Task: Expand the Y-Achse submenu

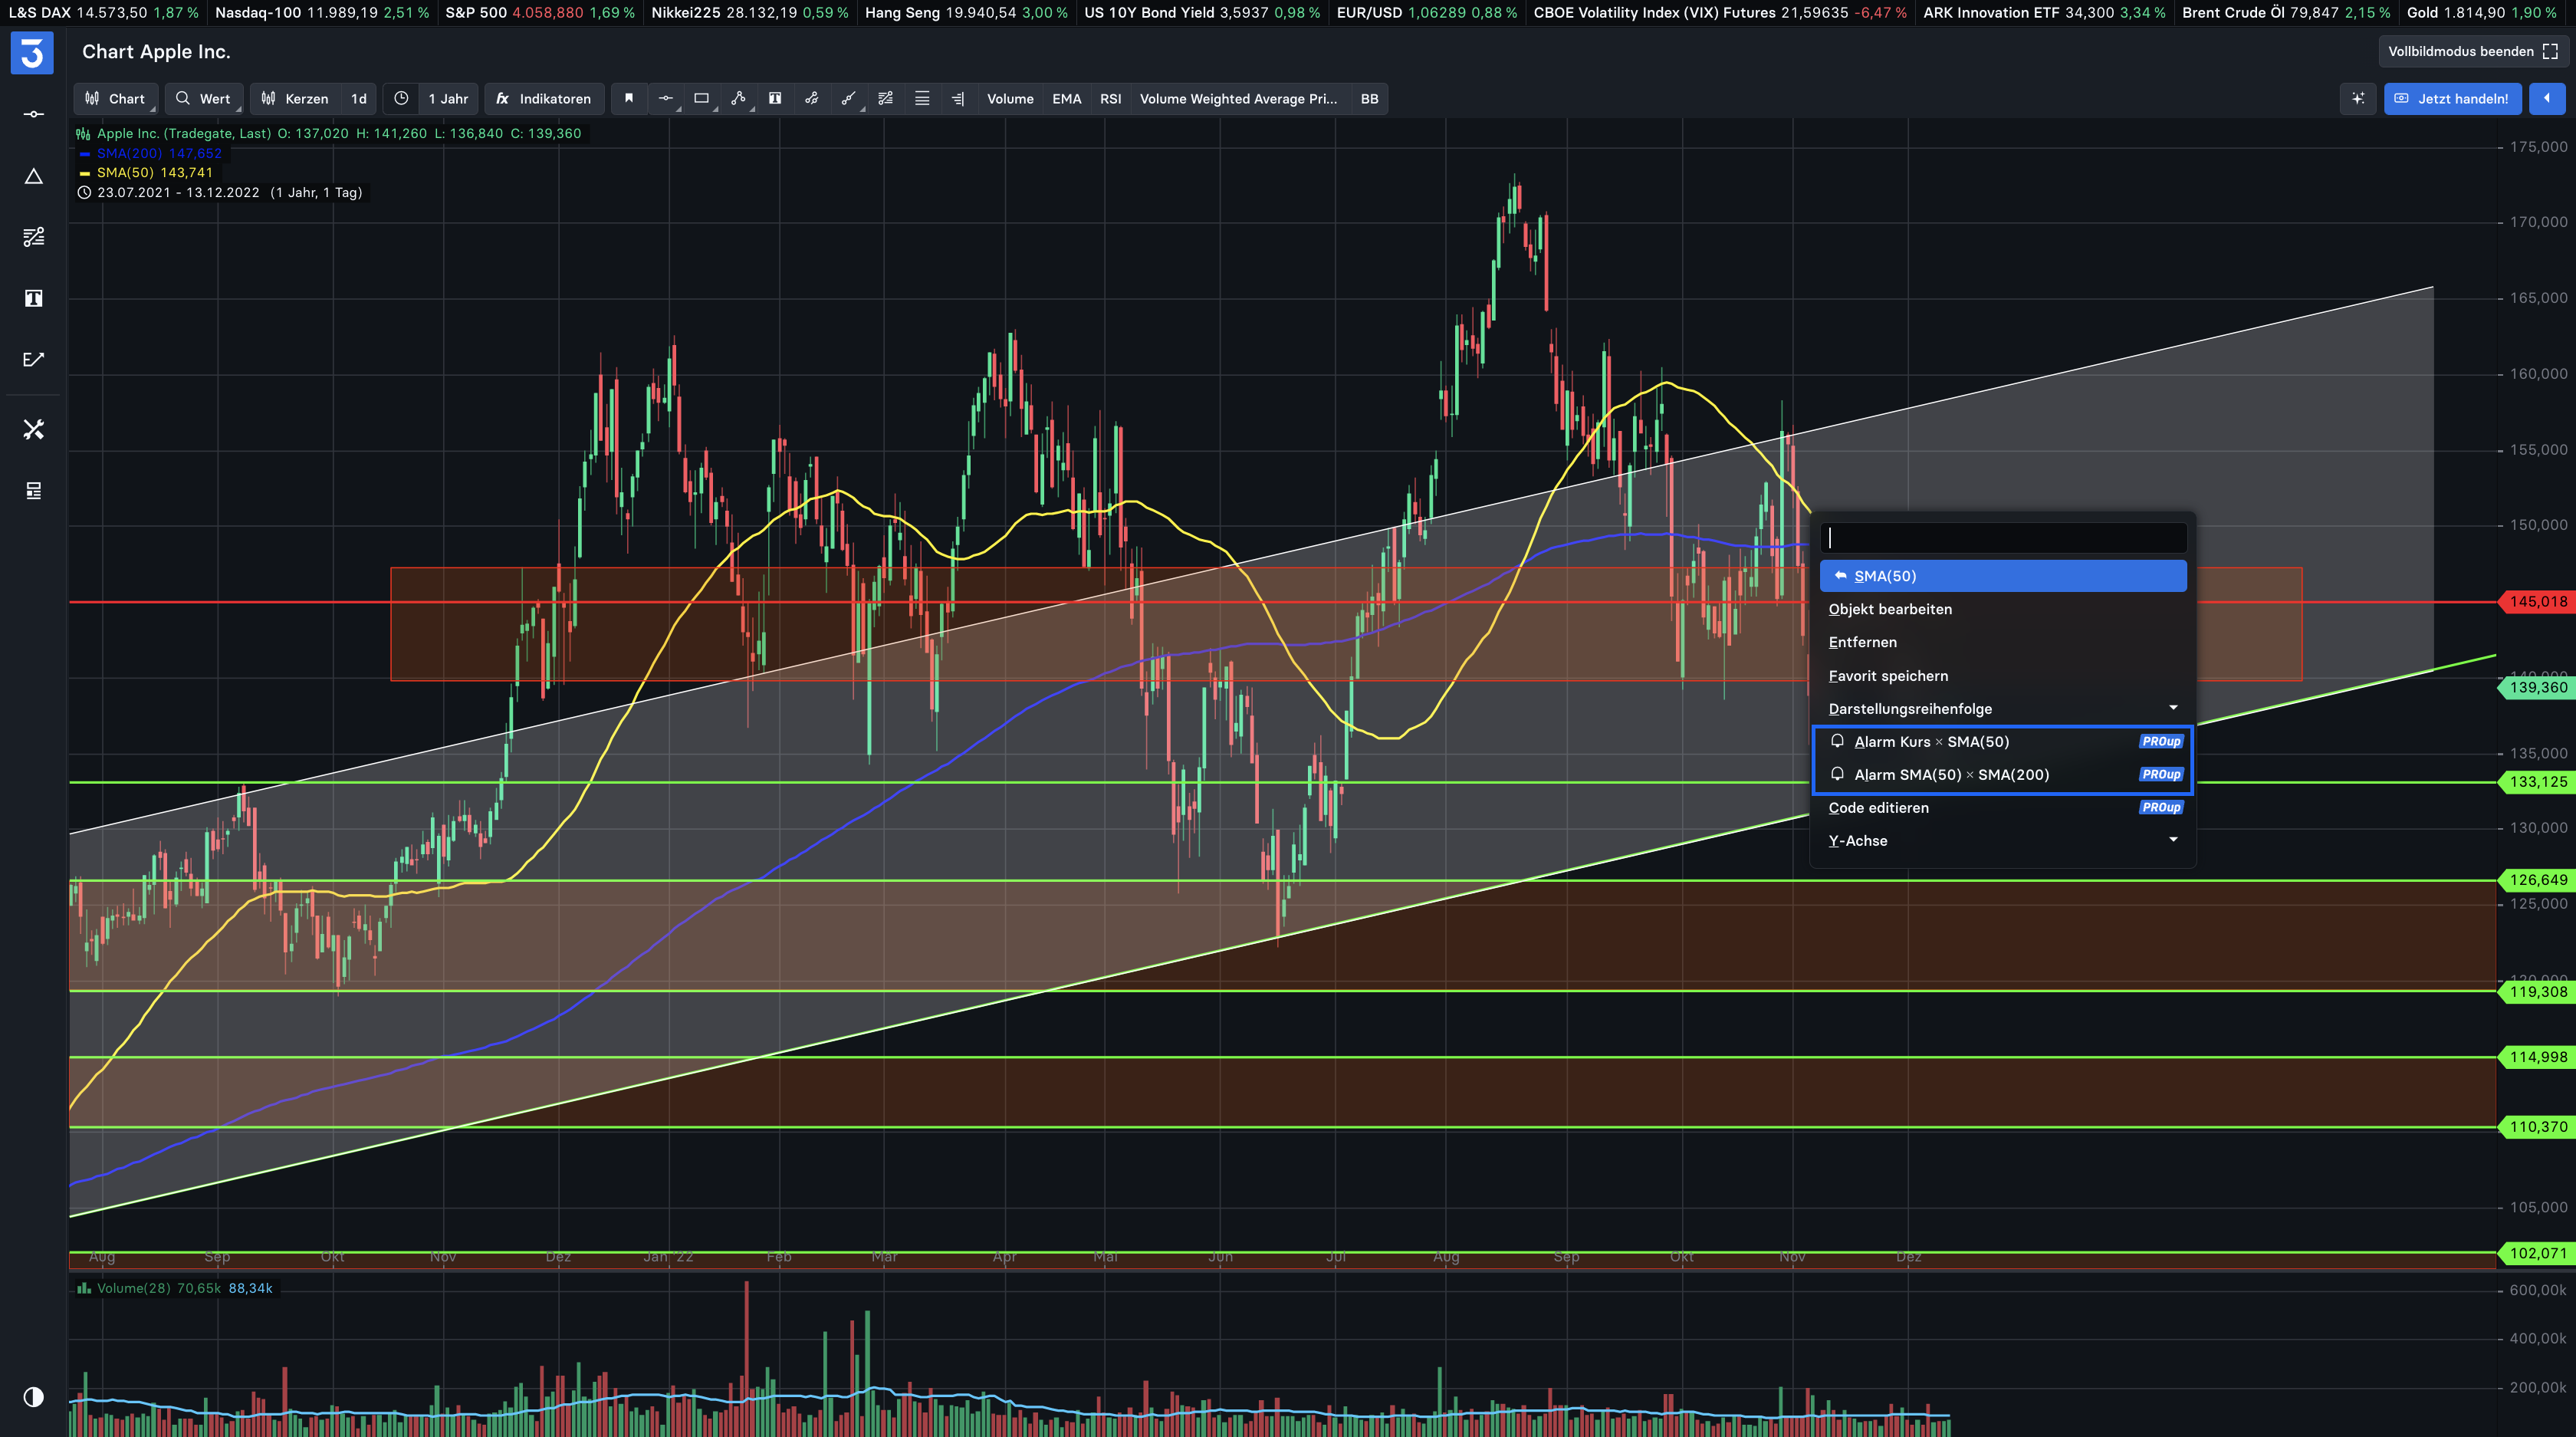Action: tap(2003, 840)
